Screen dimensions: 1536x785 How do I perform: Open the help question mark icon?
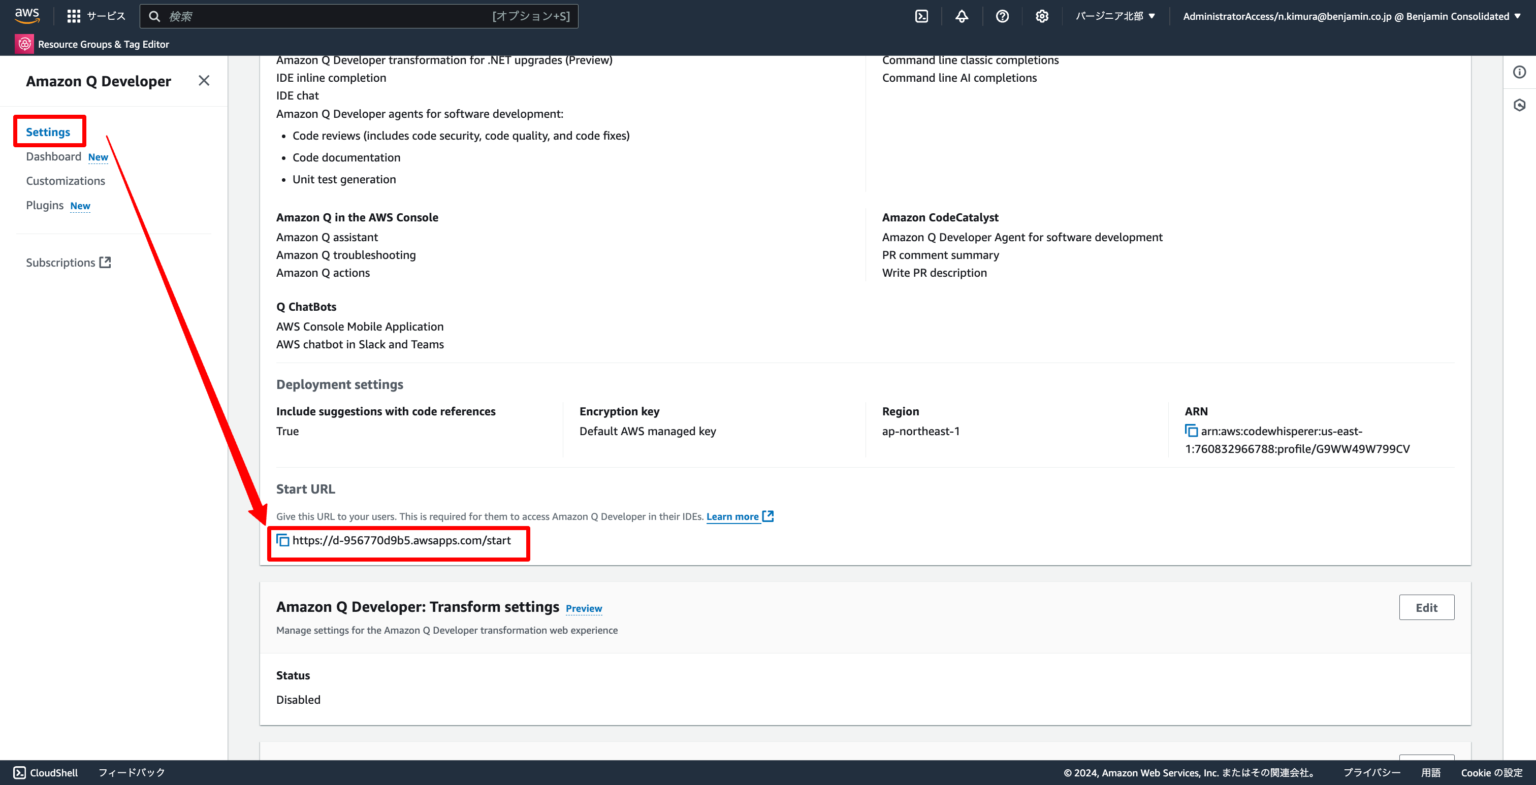tap(1002, 15)
